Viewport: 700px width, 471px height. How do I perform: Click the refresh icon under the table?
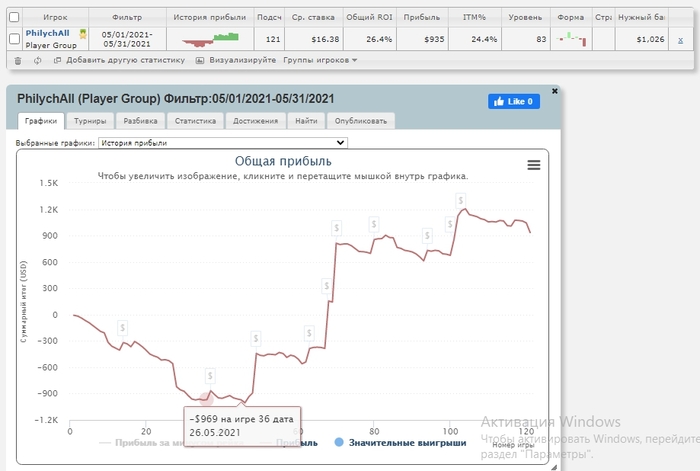(x=38, y=60)
